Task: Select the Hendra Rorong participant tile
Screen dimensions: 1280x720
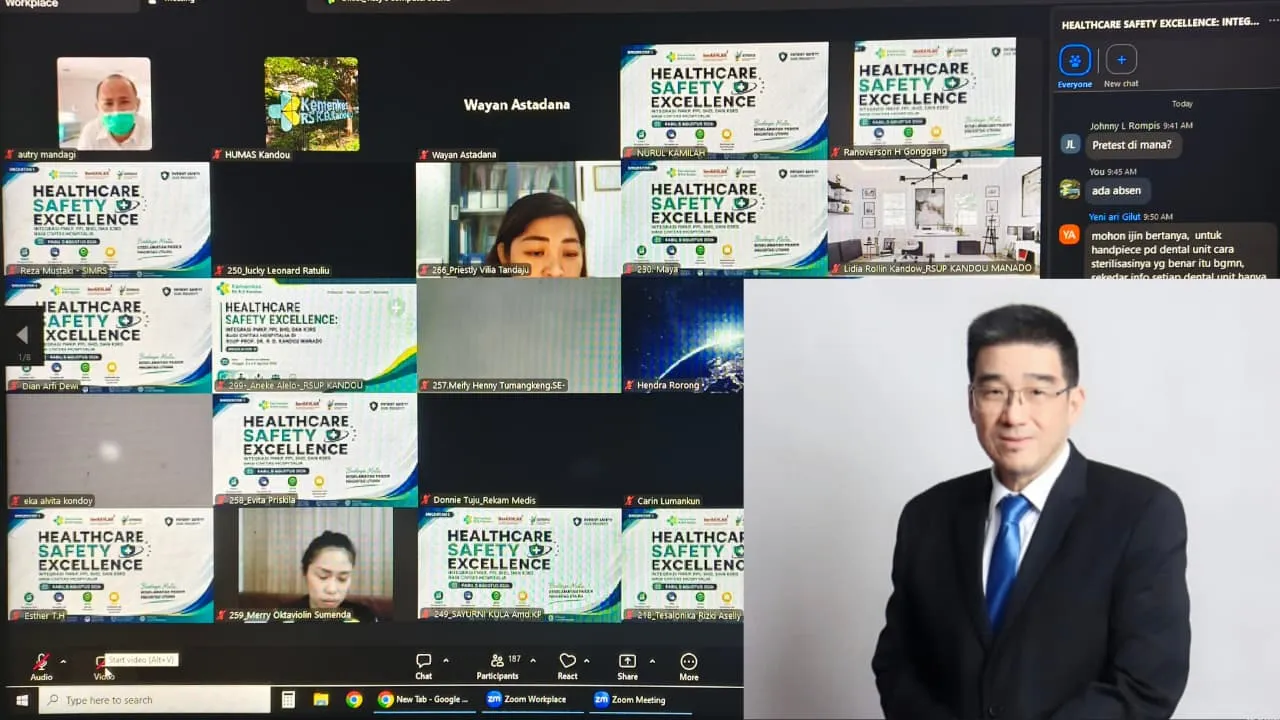Action: point(682,335)
